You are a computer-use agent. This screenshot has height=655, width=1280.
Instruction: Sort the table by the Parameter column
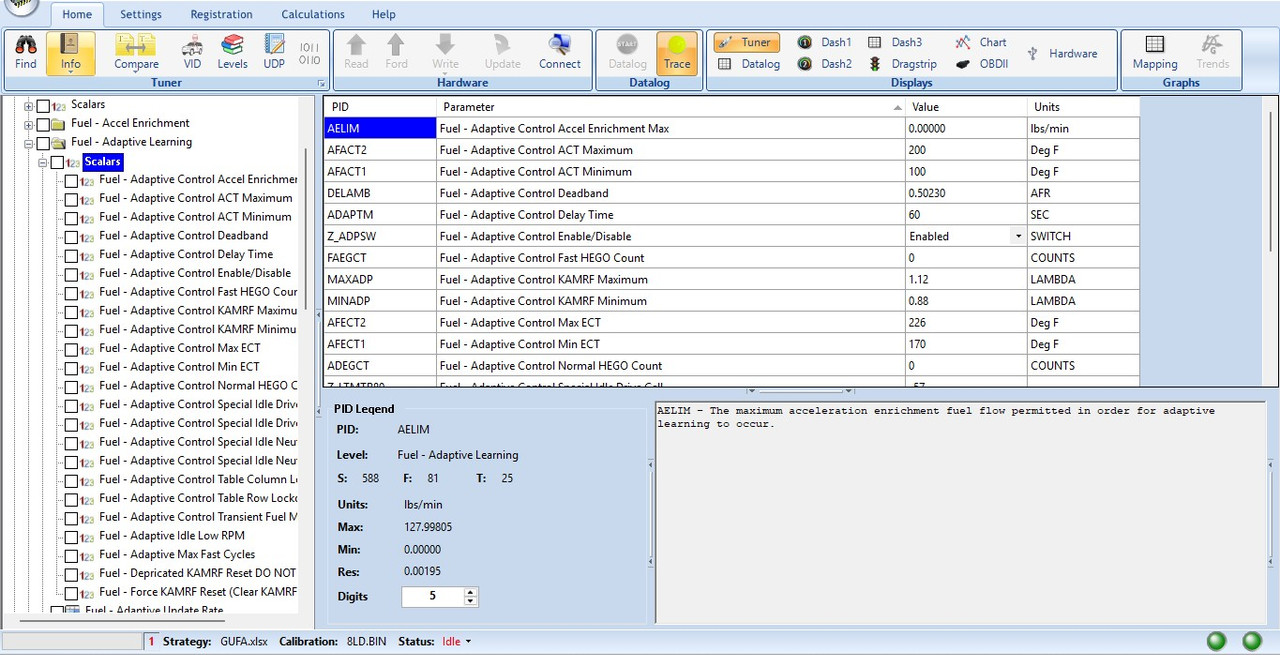671,107
